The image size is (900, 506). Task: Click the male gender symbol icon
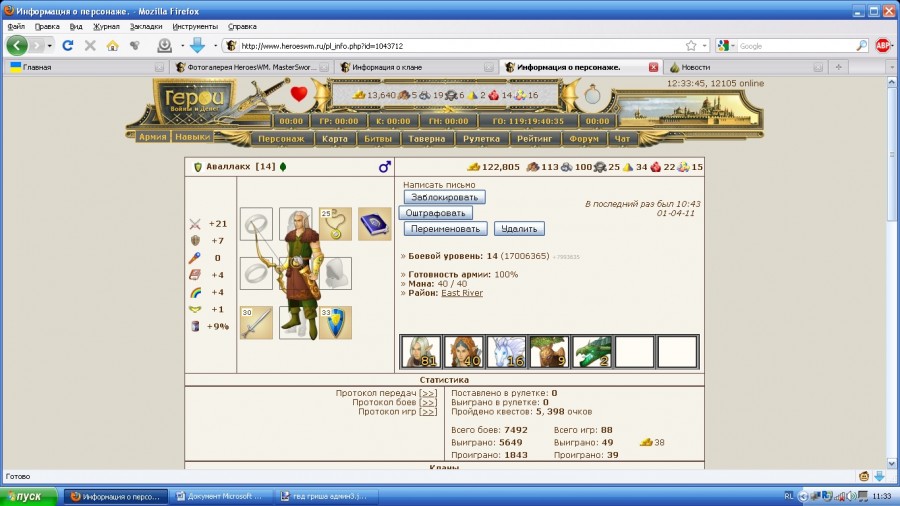(x=385, y=166)
